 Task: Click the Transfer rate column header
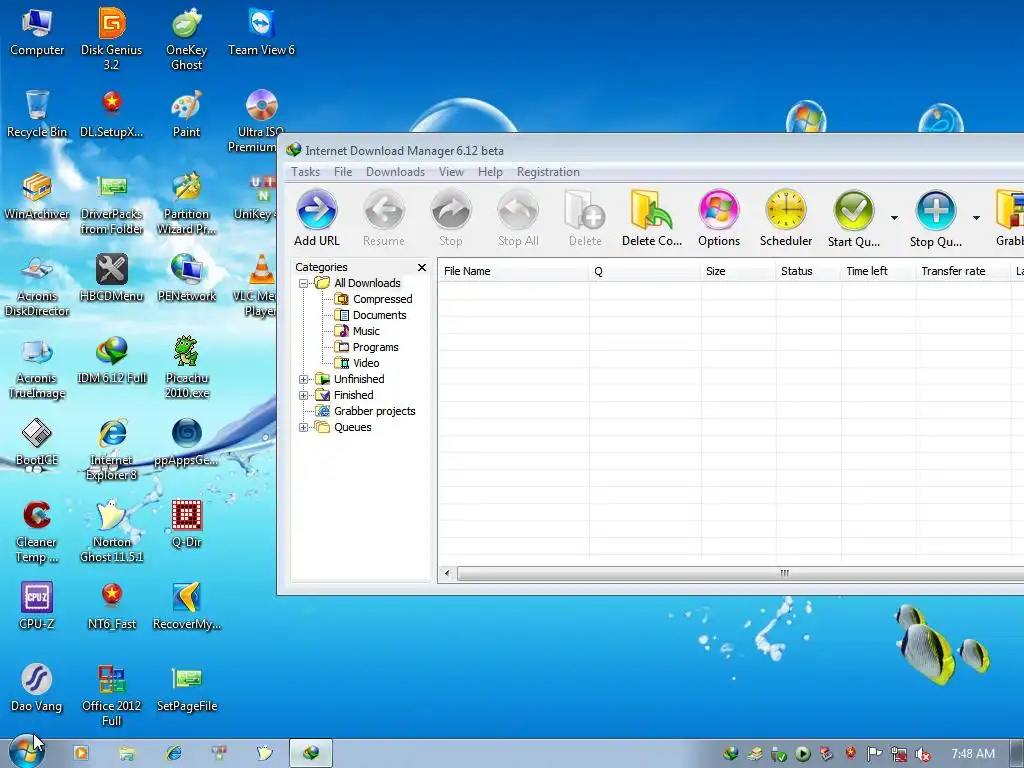tap(962, 271)
